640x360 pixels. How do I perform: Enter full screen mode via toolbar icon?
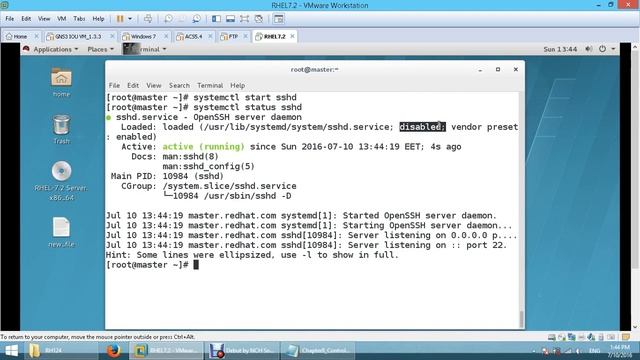[x=244, y=19]
